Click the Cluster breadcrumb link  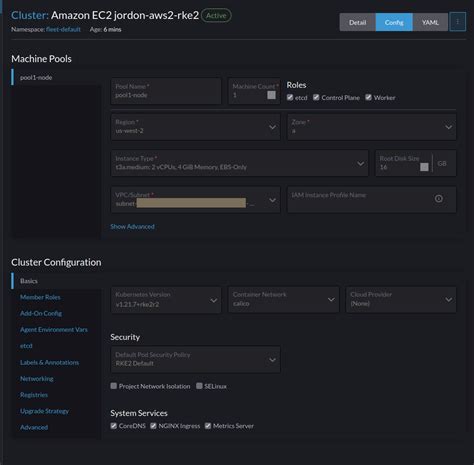pyautogui.click(x=30, y=15)
